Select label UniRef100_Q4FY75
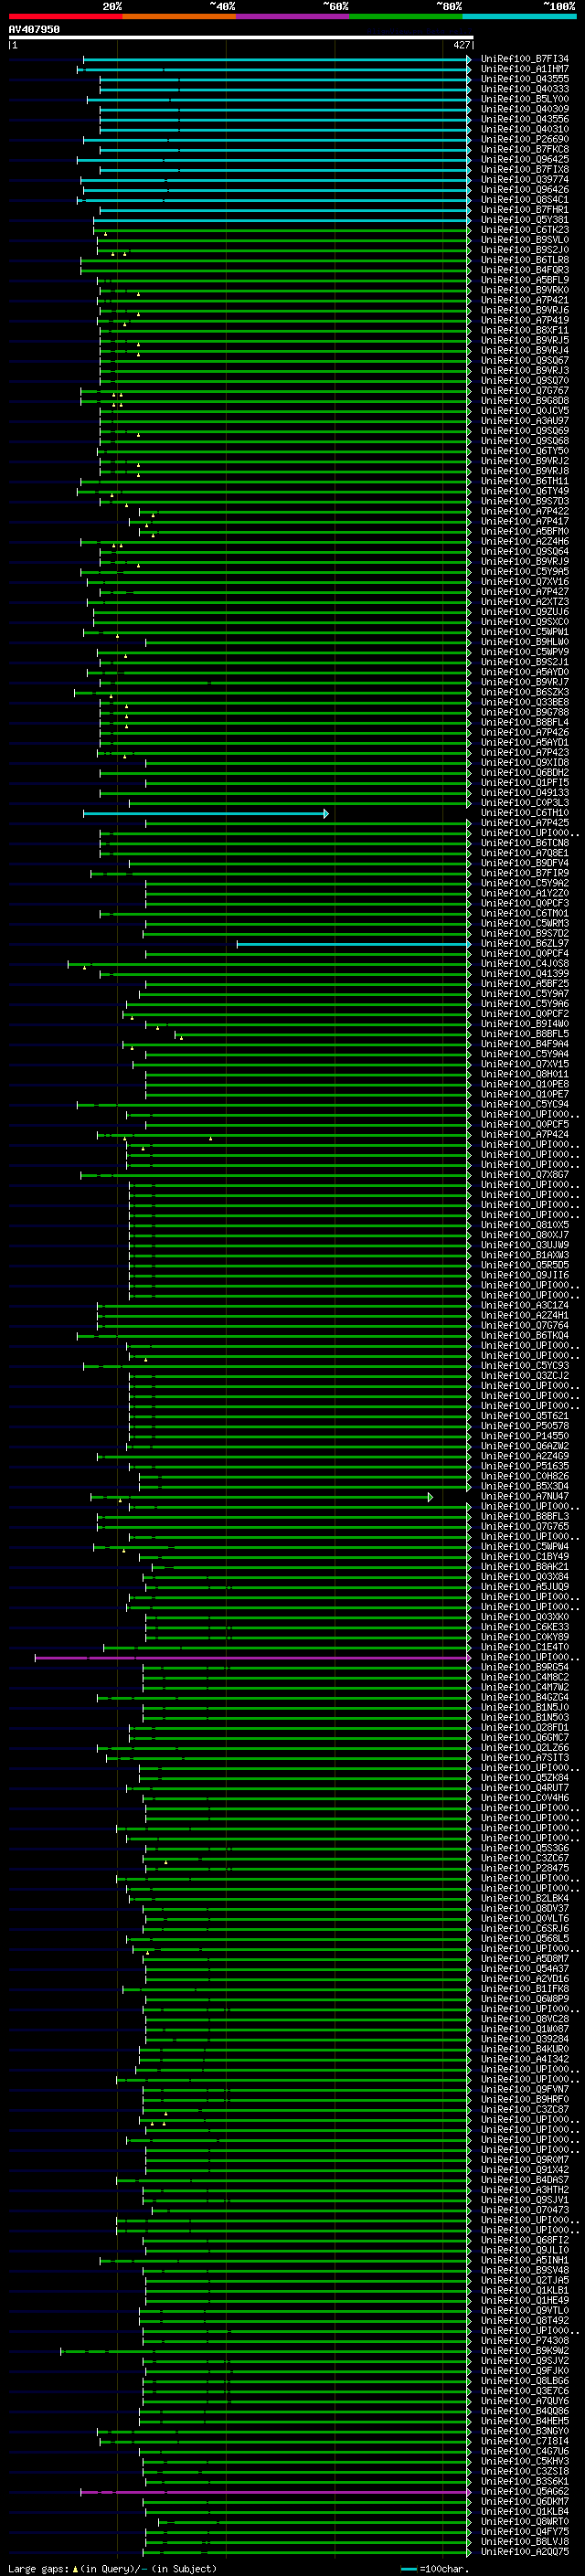Screen dimensions: 585x2576 click(x=525, y=2532)
